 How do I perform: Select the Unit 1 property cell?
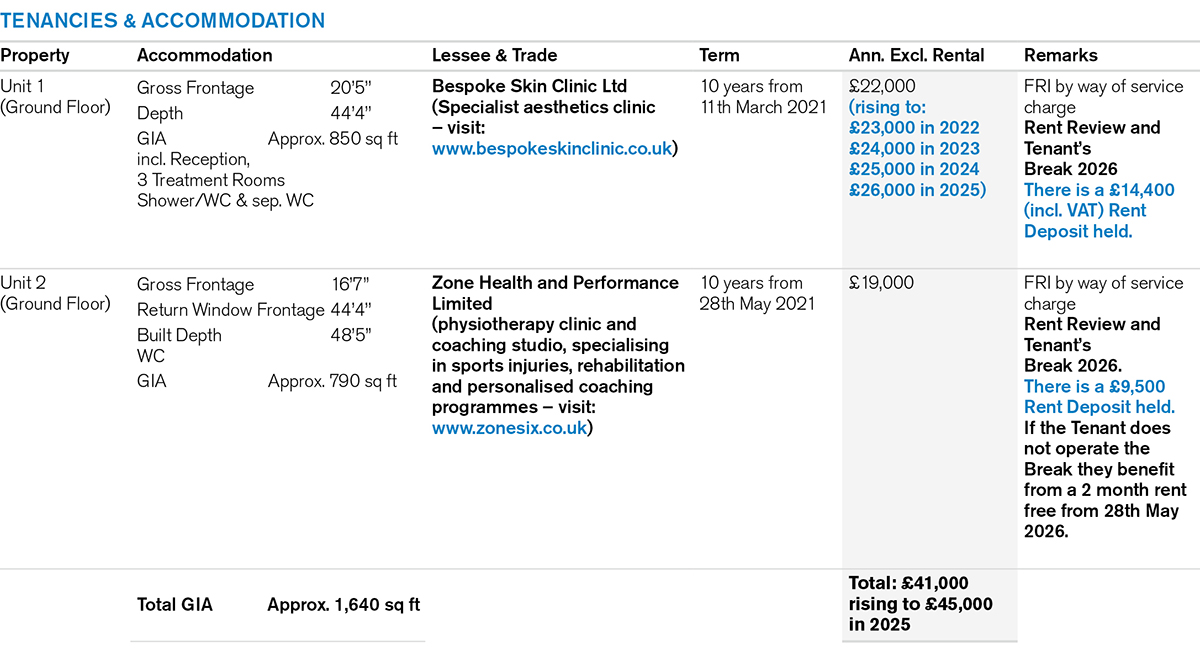[x=55, y=97]
